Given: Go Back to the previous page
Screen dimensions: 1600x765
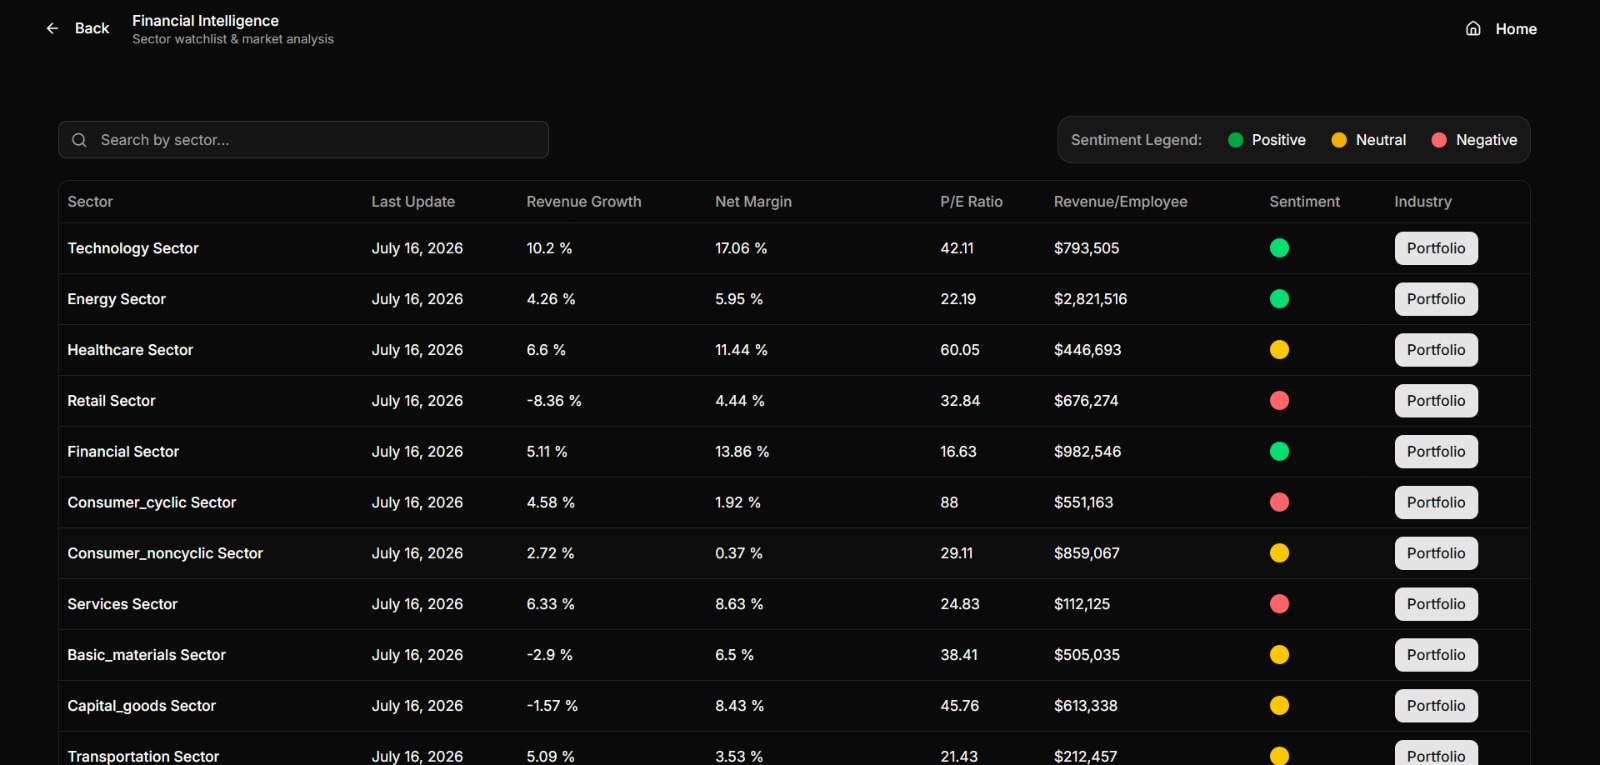Looking at the screenshot, I should click(x=78, y=29).
